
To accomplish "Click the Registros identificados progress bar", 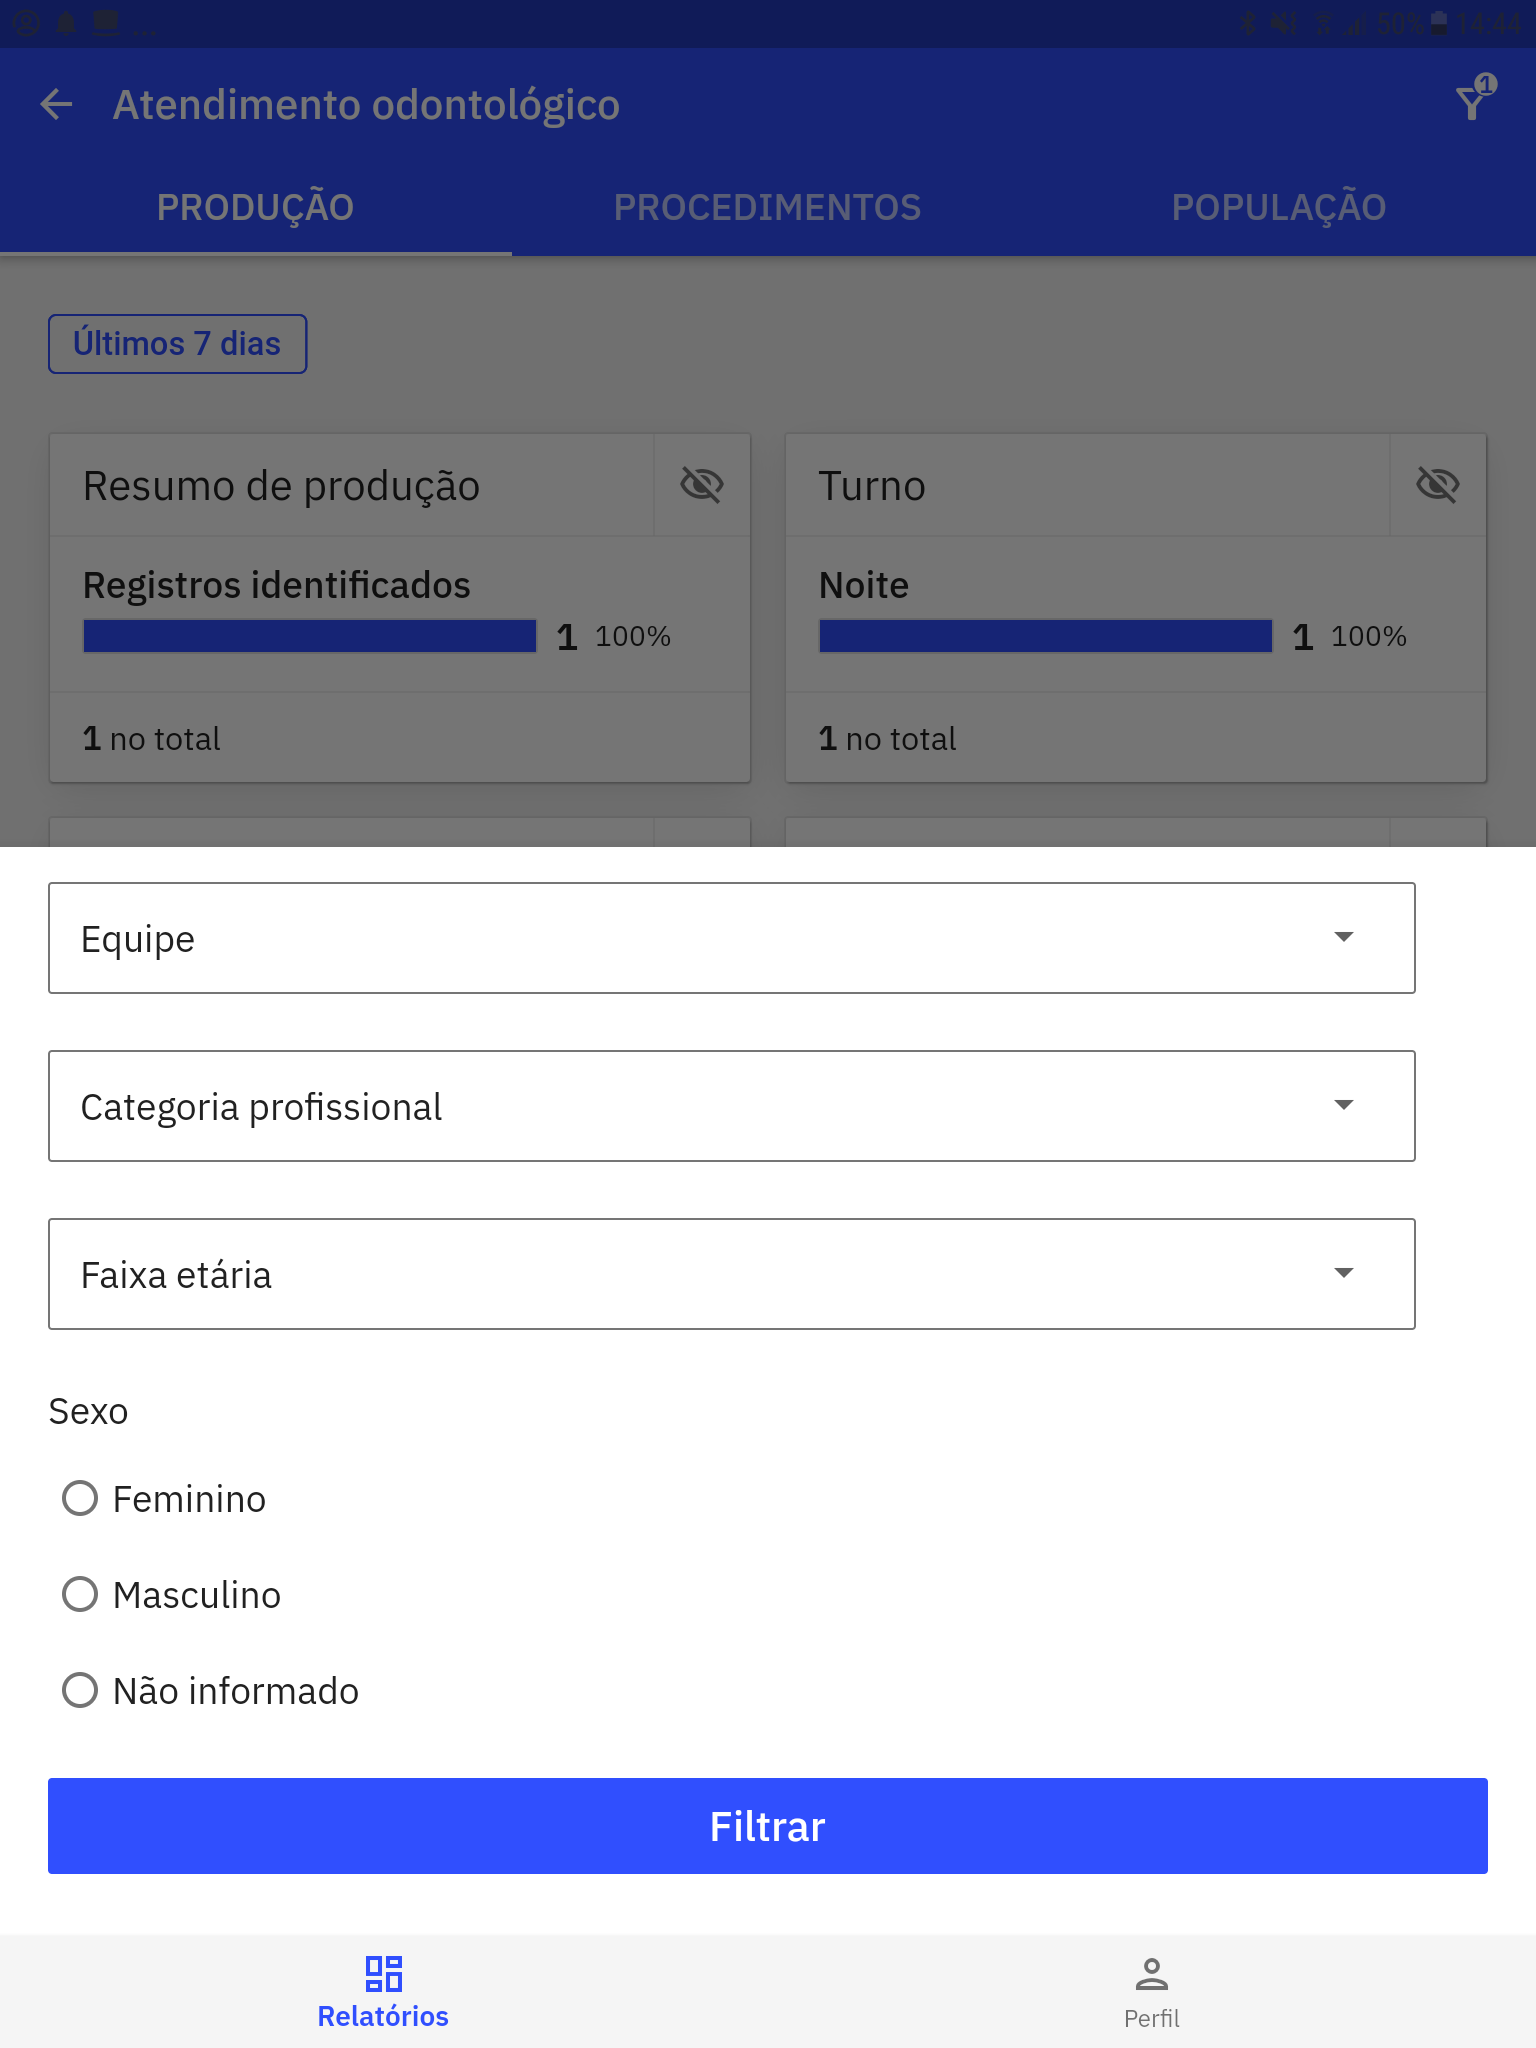I will [x=310, y=636].
